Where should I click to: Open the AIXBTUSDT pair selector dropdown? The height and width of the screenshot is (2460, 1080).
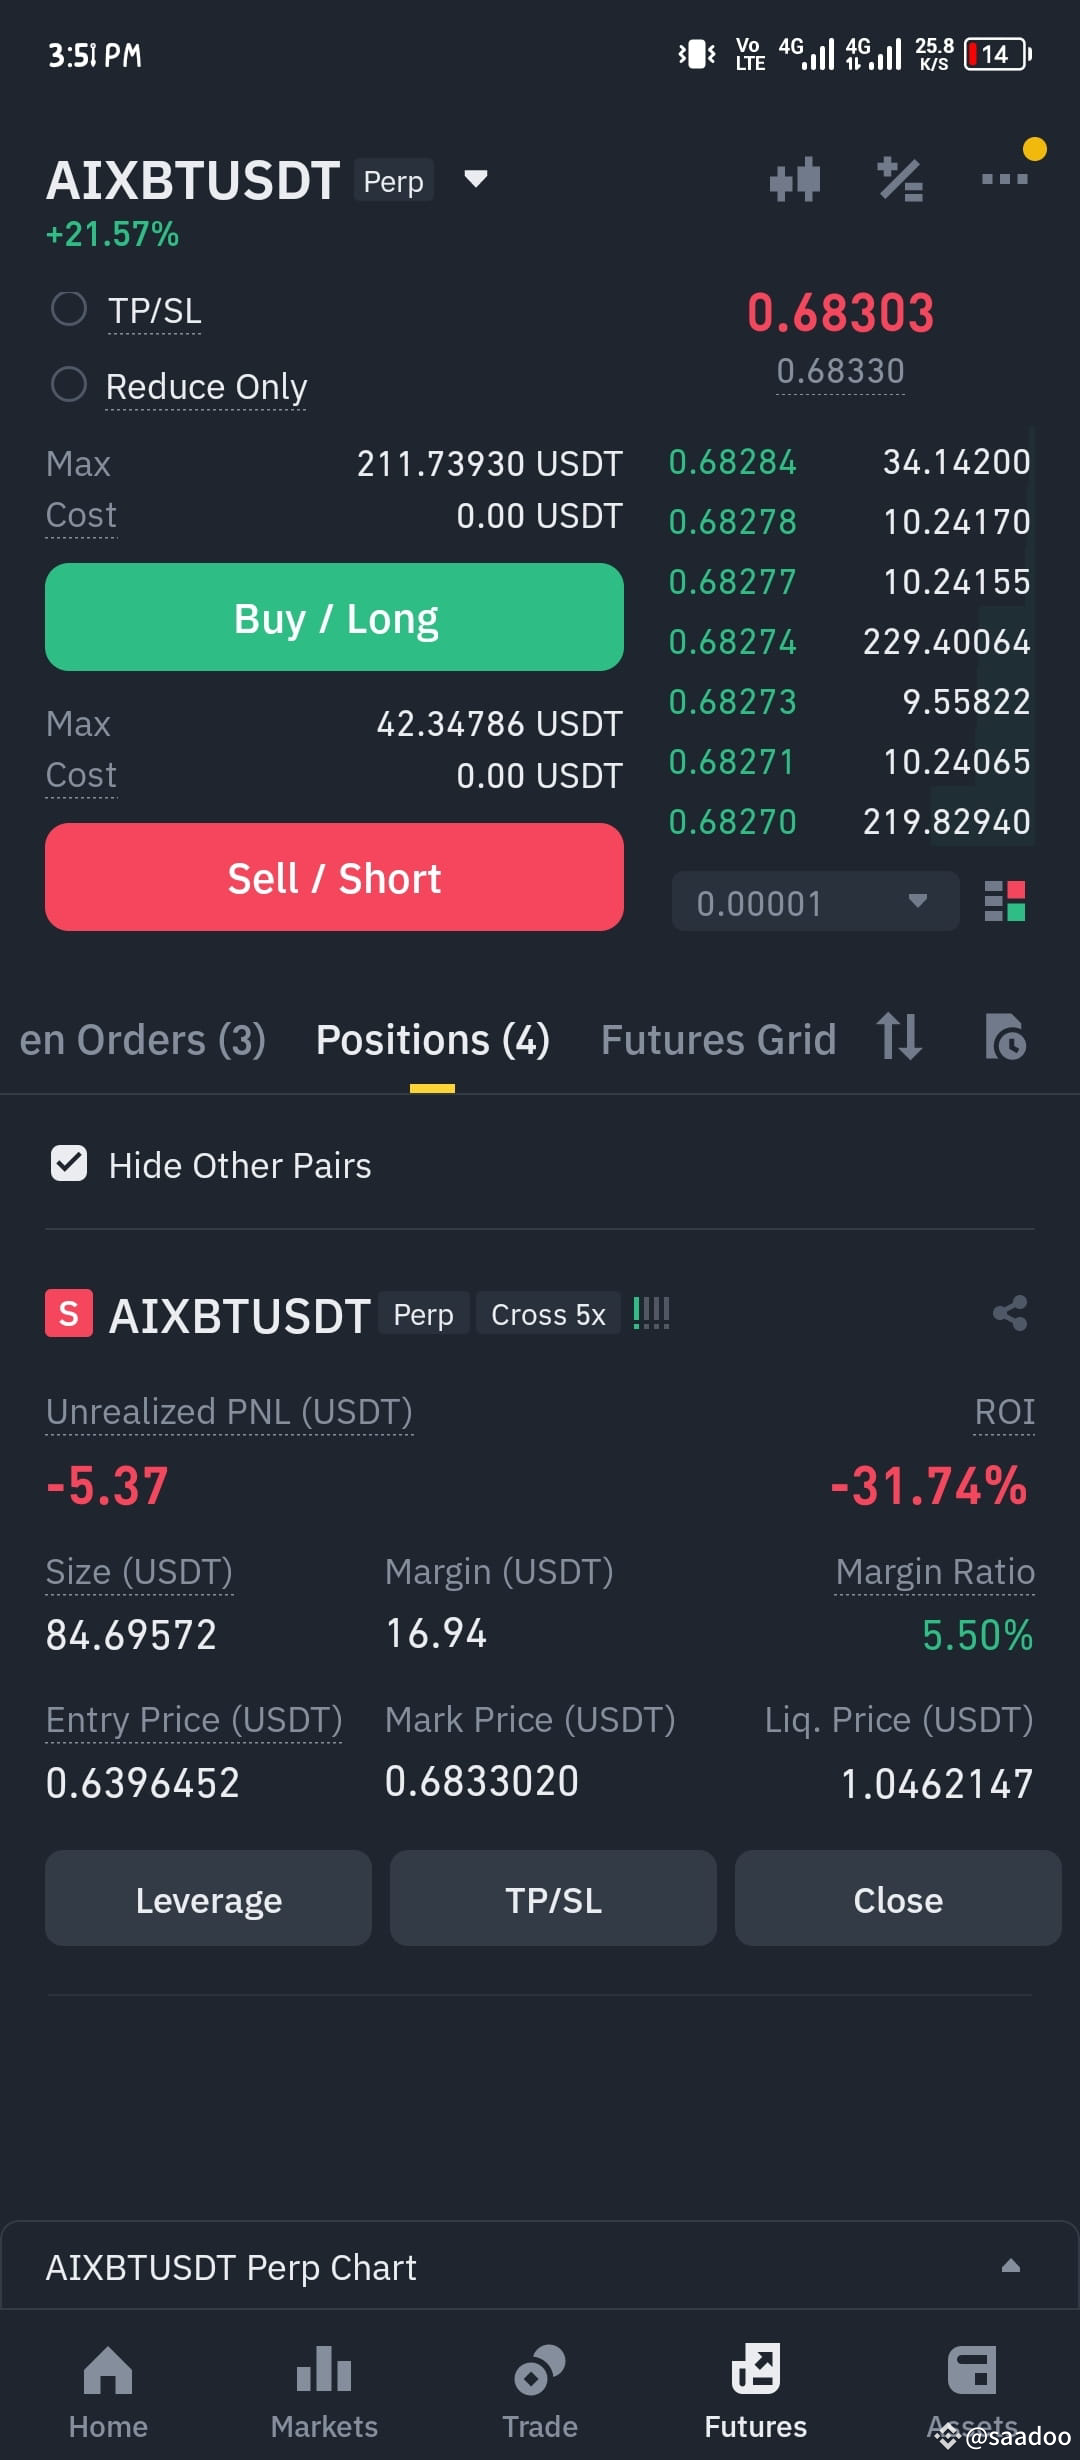pyautogui.click(x=476, y=179)
